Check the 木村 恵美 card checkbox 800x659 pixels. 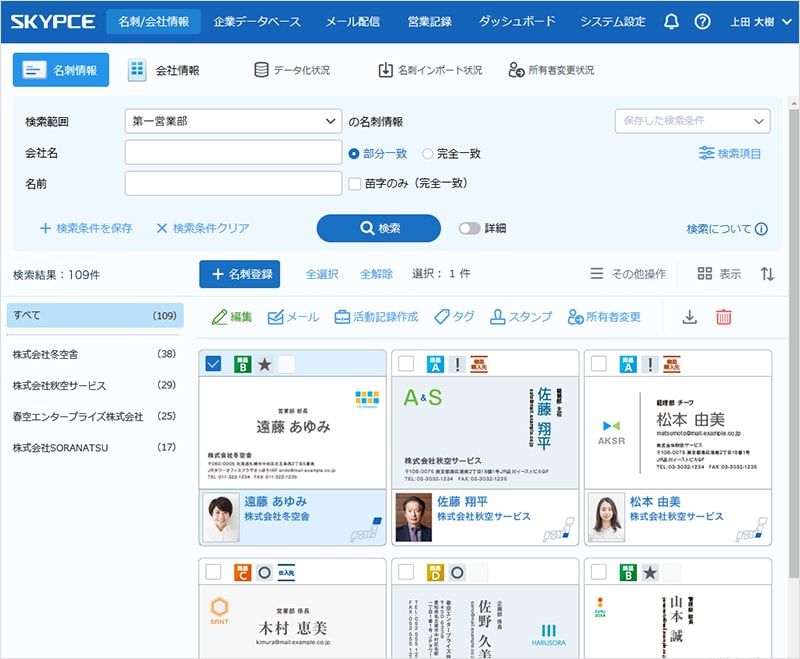tap(213, 572)
